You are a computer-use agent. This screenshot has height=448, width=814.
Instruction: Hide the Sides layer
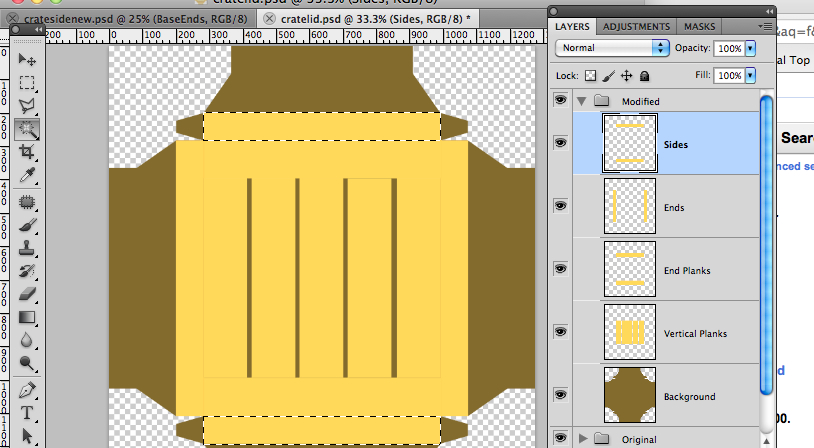(560, 142)
